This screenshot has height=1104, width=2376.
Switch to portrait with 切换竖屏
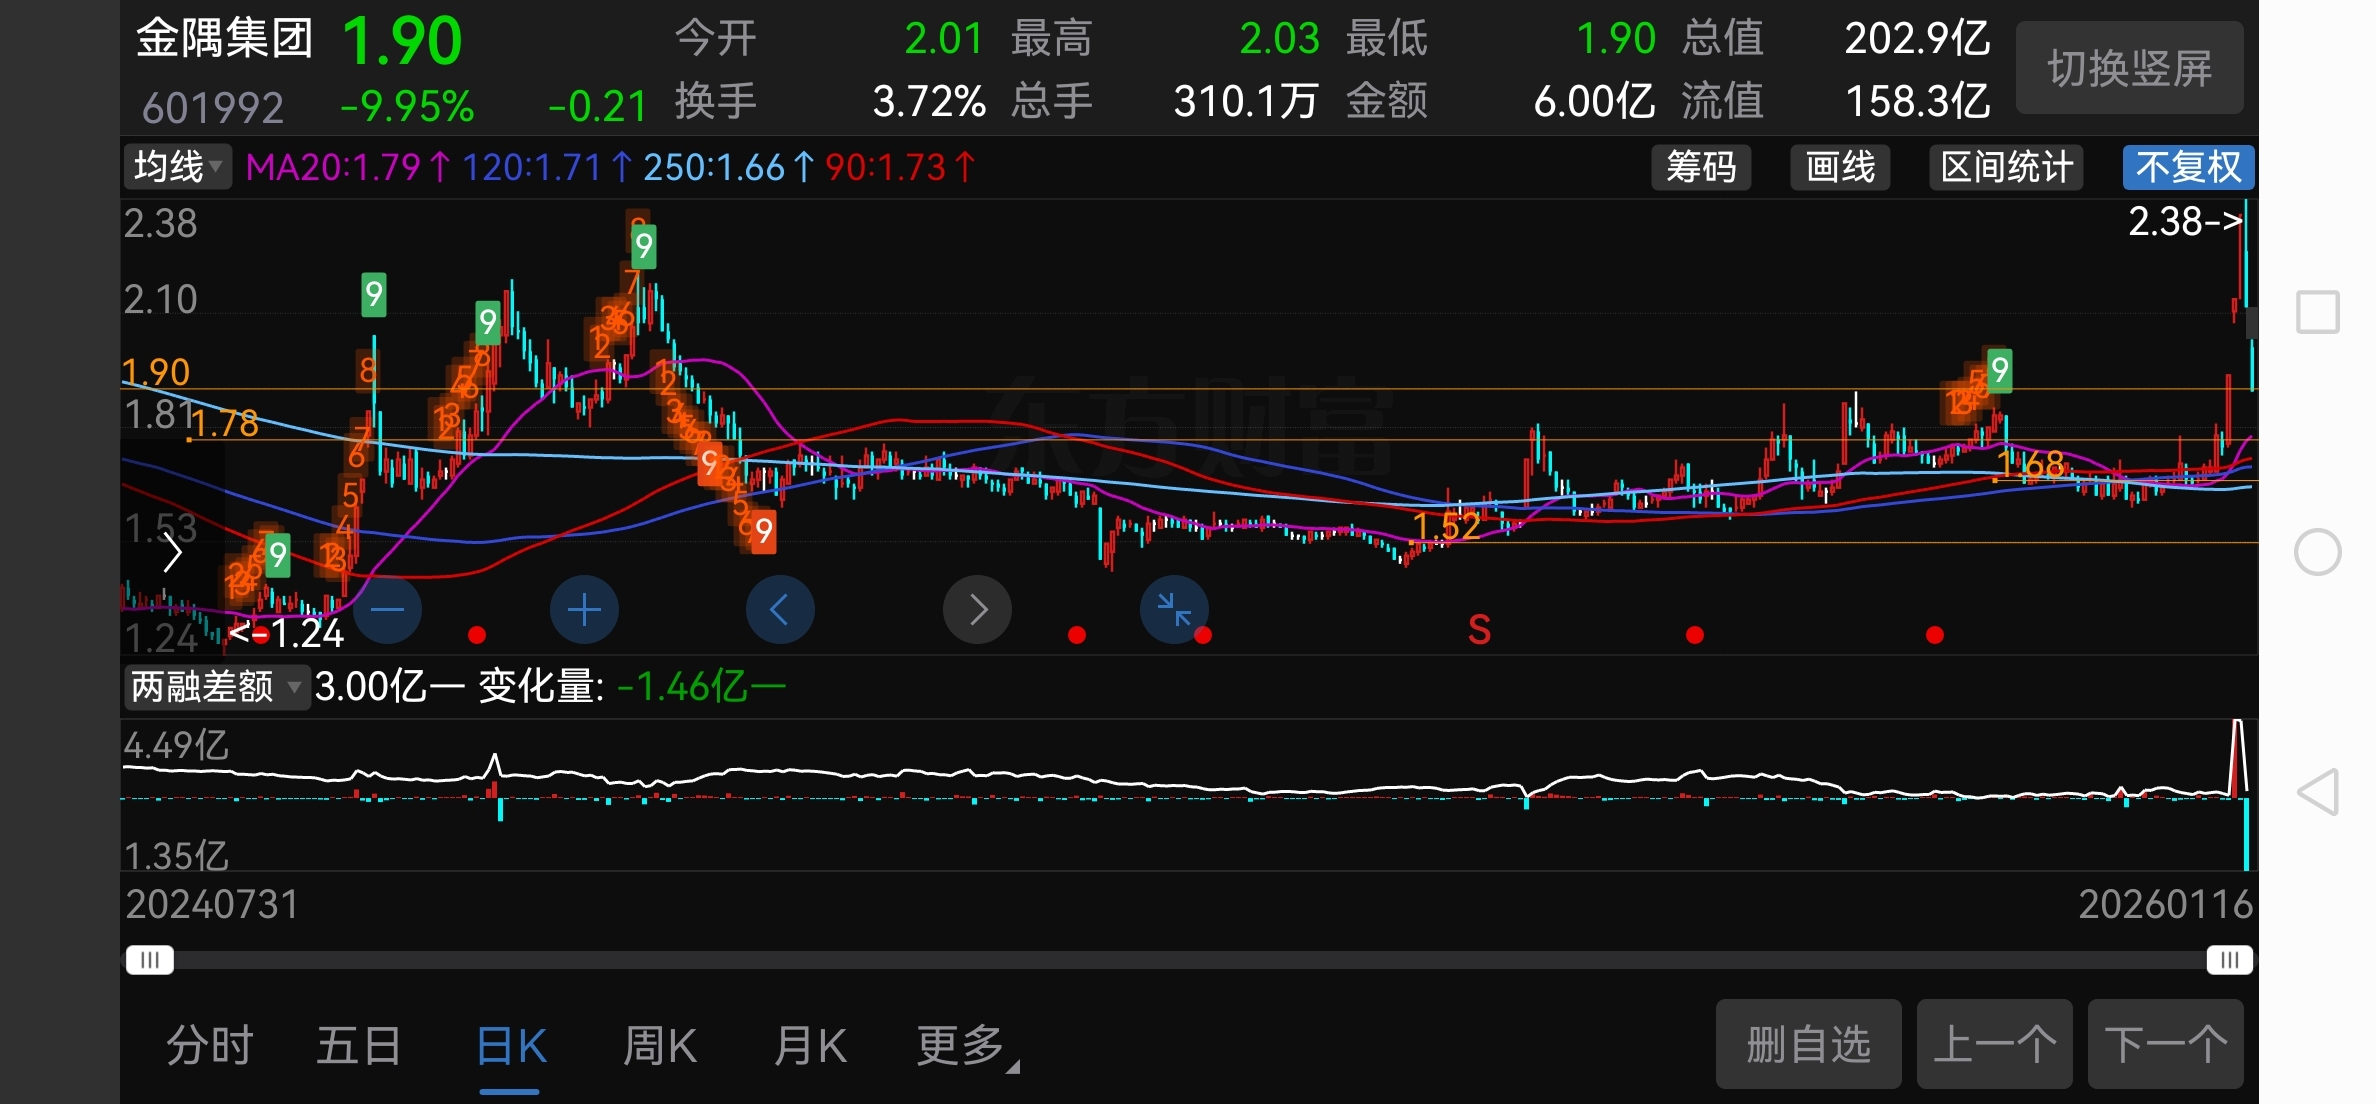pos(2129,68)
